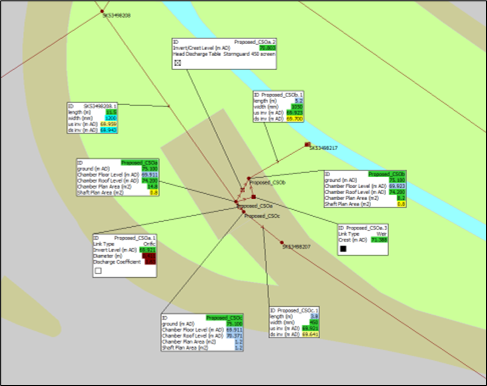Select the SK53498217 square outfall node
This screenshot has width=487, height=386.
click(307, 145)
